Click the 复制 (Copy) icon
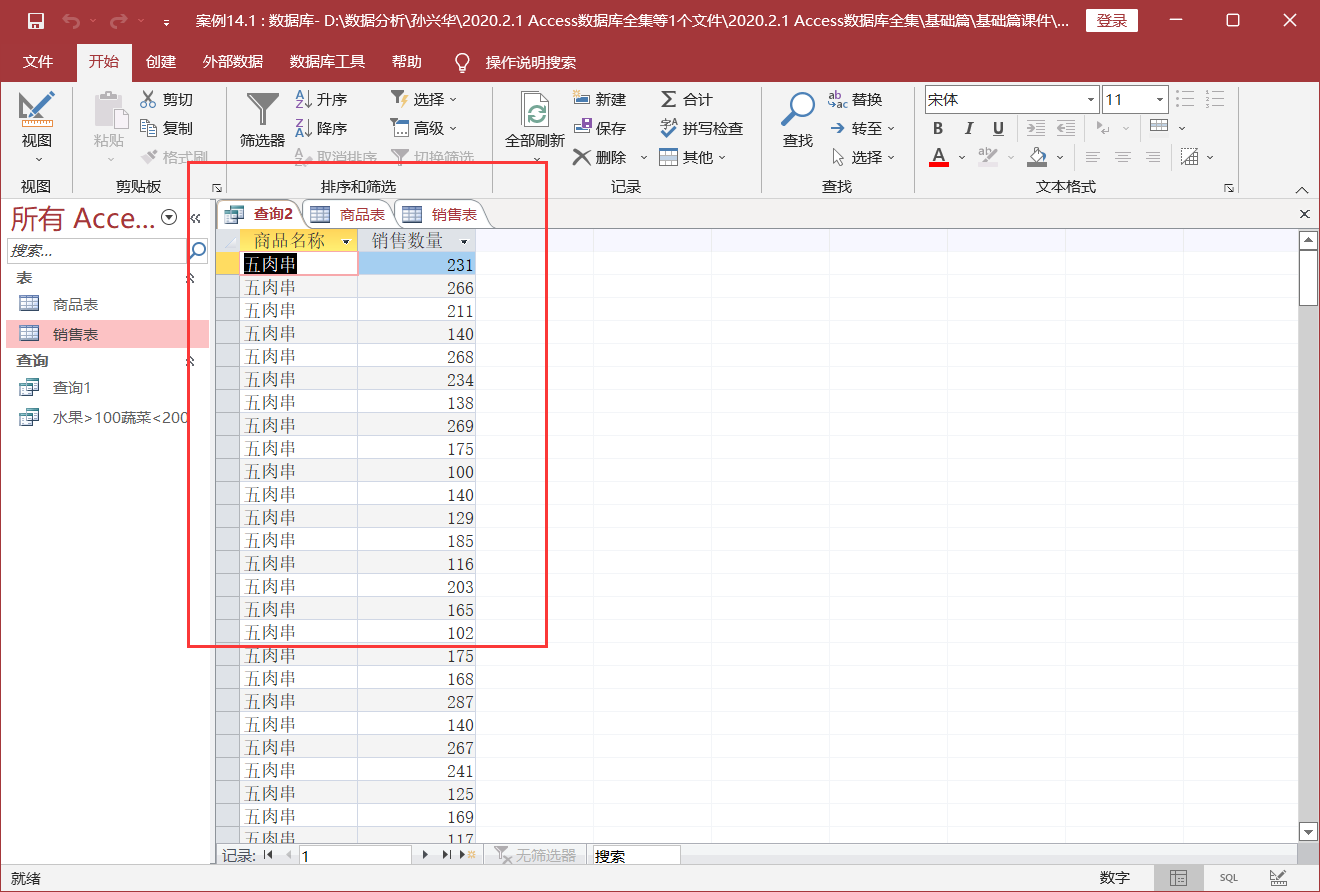Screen dimensions: 1320x892 coord(148,128)
